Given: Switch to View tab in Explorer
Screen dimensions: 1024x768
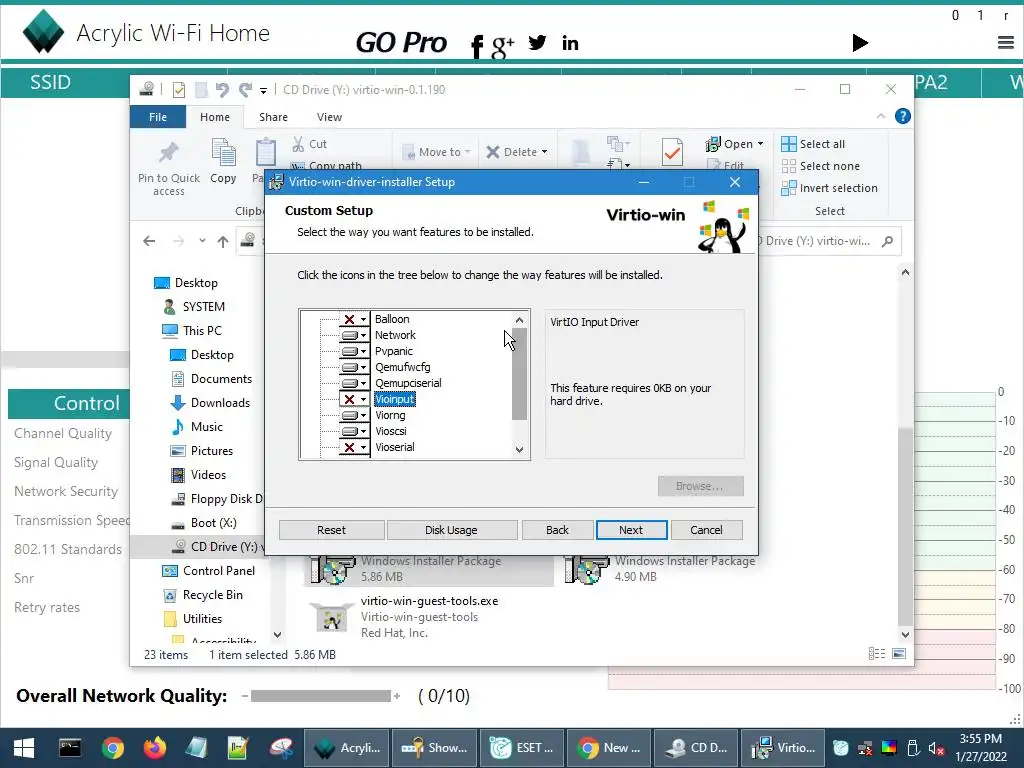Looking at the screenshot, I should (329, 117).
